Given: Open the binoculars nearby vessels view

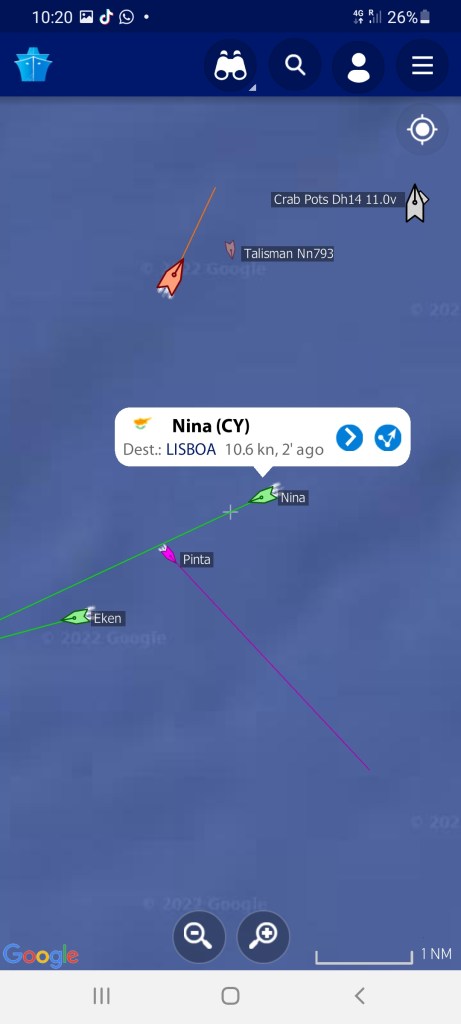Looking at the screenshot, I should [x=230, y=65].
